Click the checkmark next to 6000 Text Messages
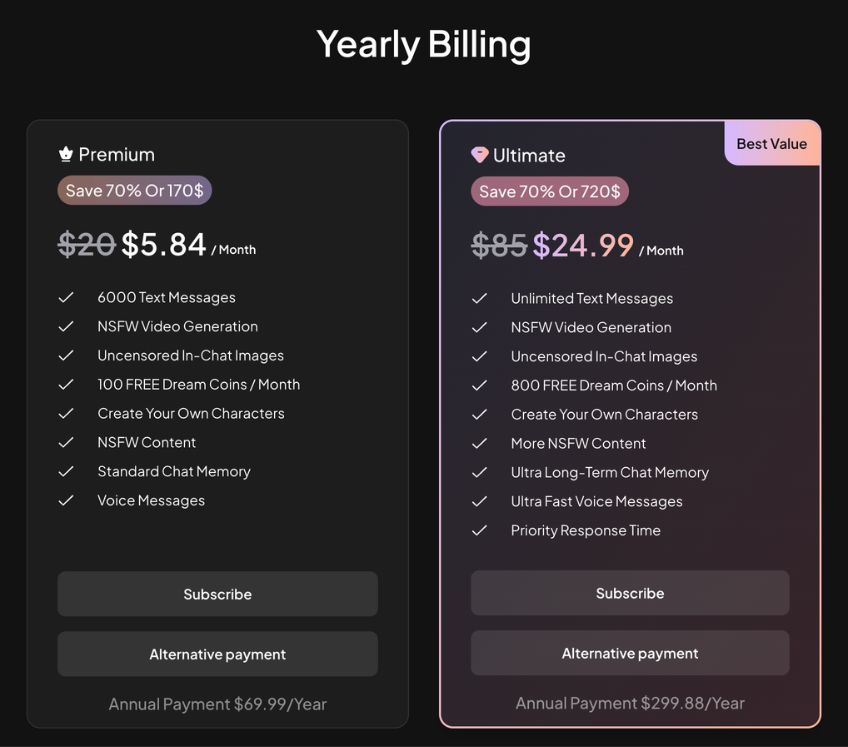Image resolution: width=848 pixels, height=747 pixels. [66, 297]
